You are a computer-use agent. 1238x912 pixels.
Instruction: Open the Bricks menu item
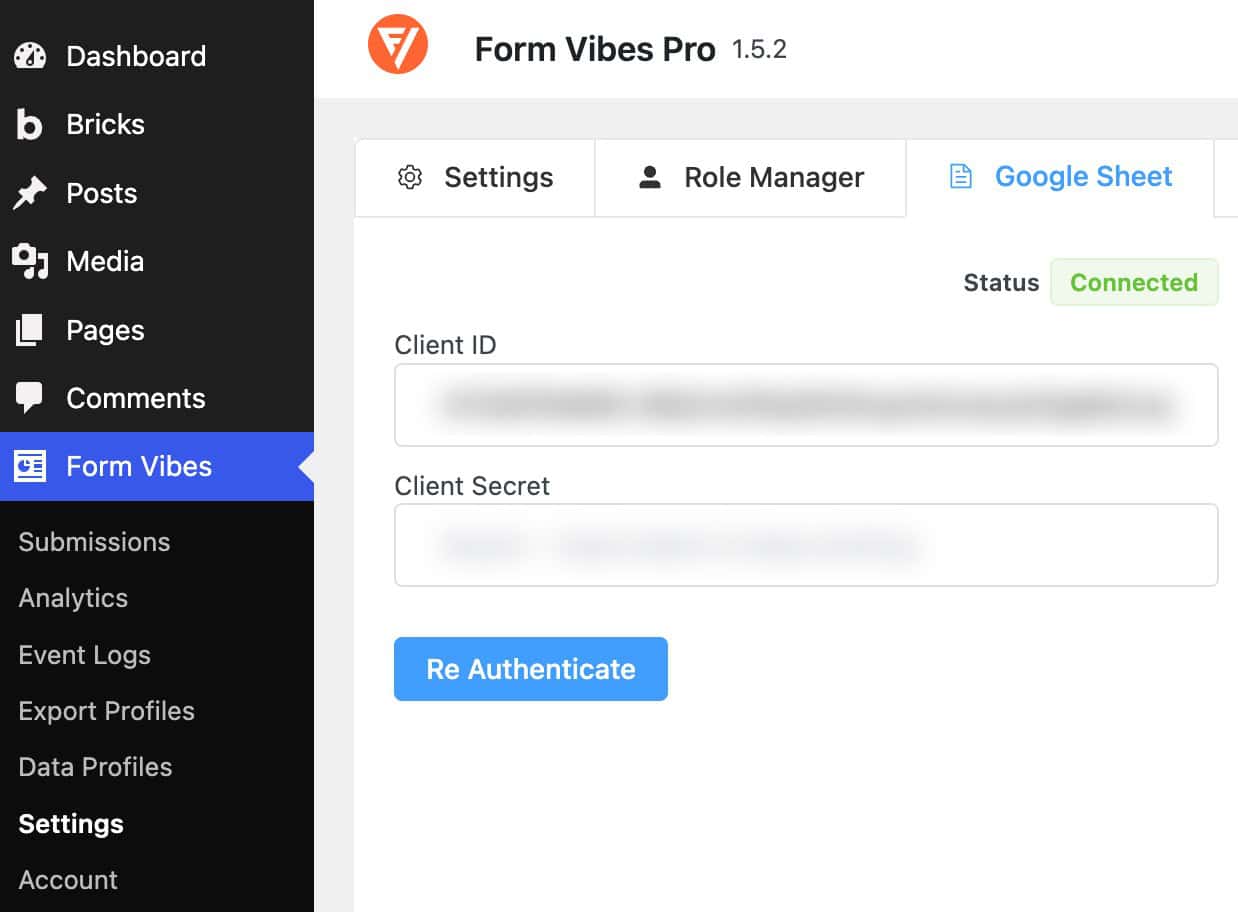(157, 125)
